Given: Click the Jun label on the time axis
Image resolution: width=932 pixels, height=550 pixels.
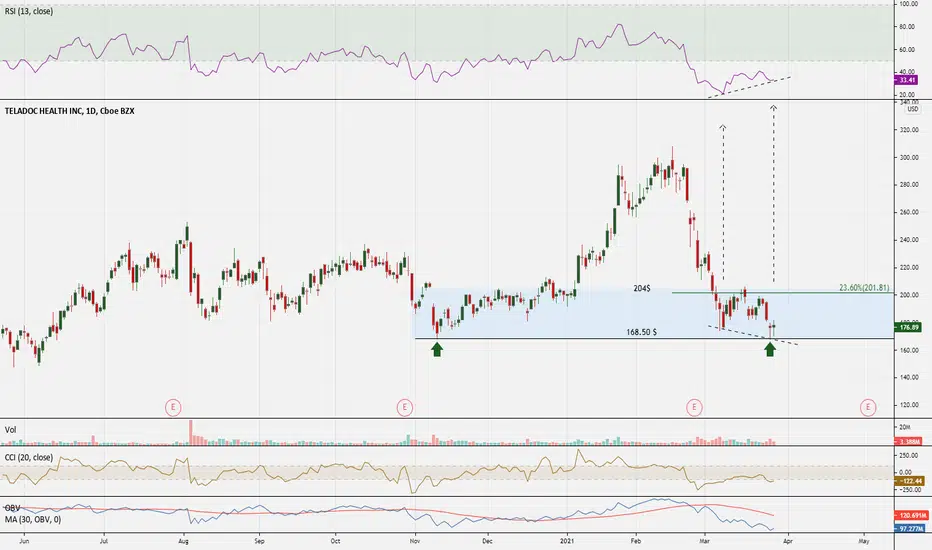Looking at the screenshot, I should 24,542.
